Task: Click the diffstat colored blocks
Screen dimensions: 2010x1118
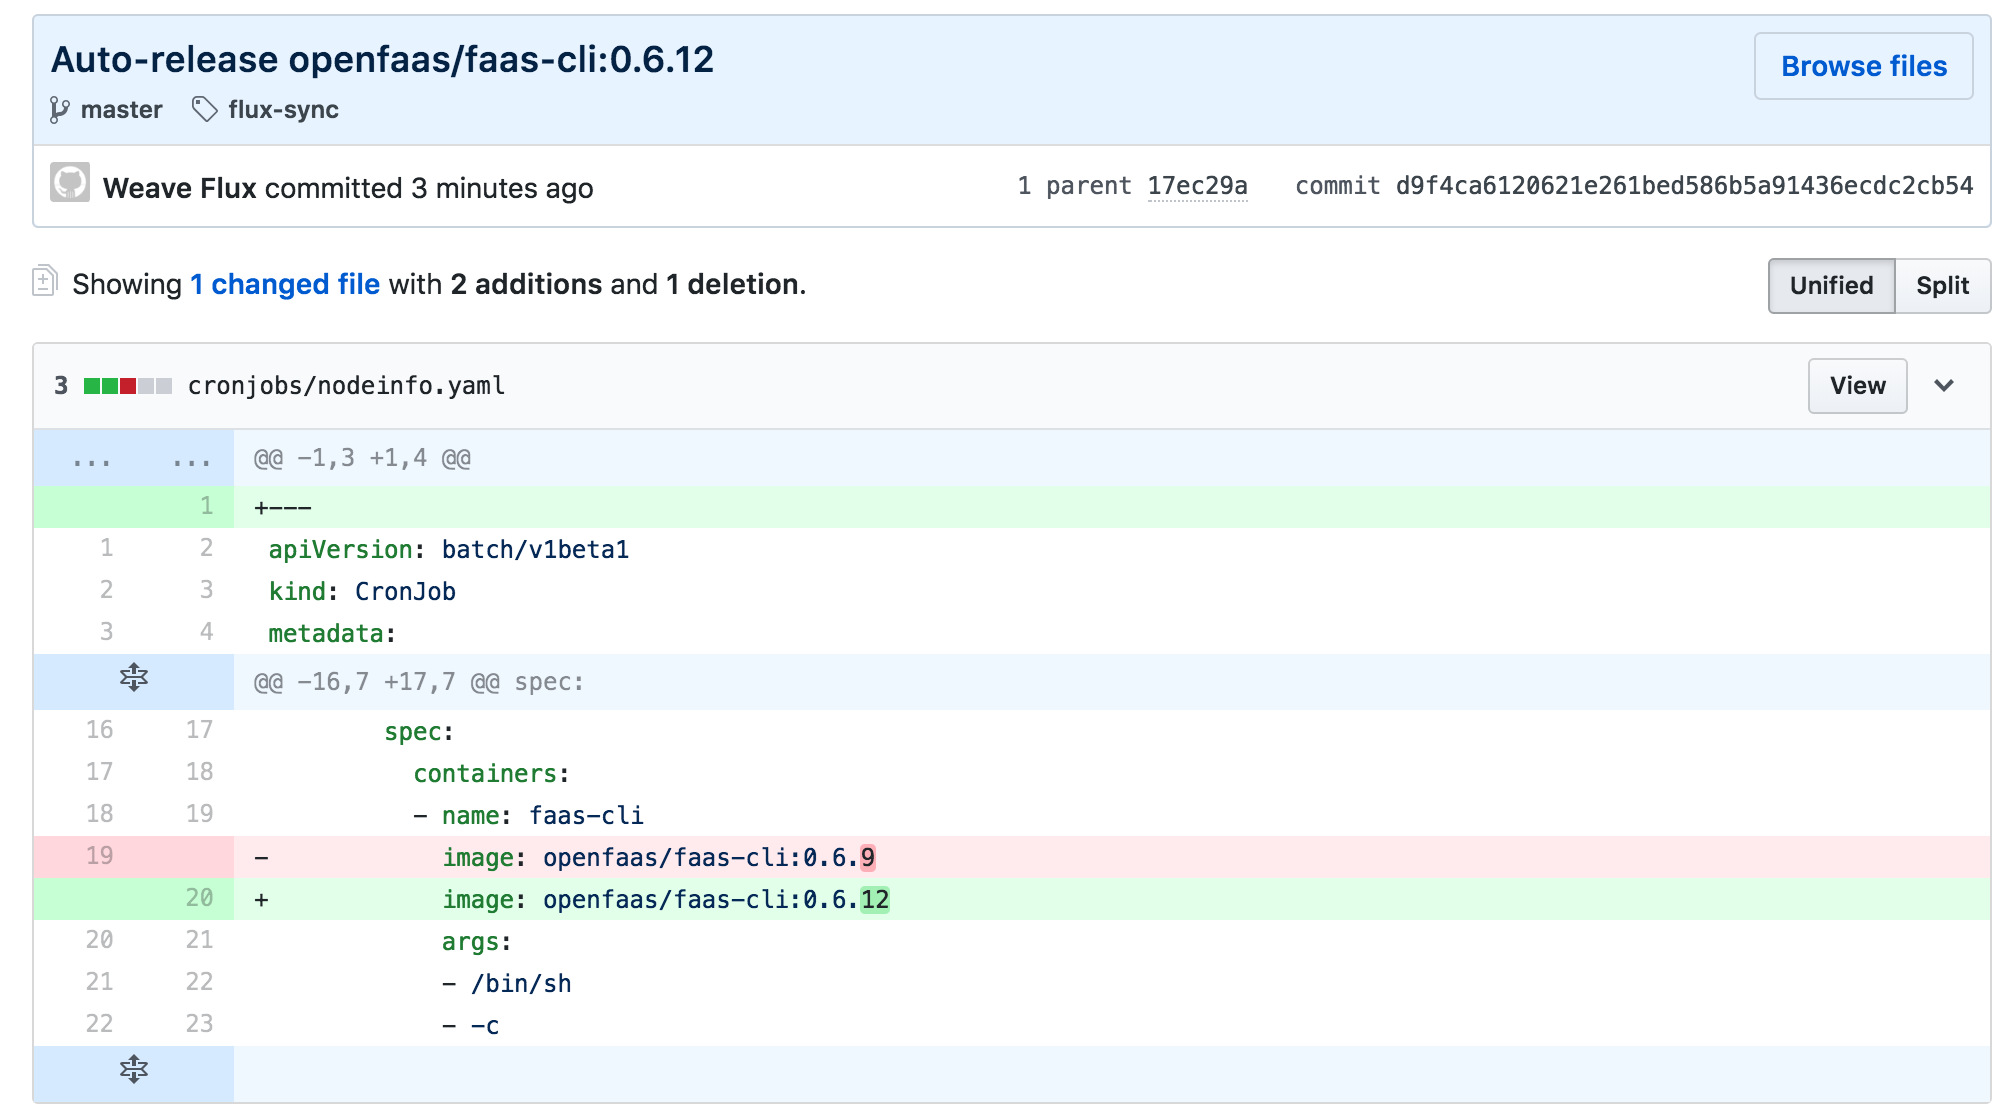Action: tap(128, 386)
